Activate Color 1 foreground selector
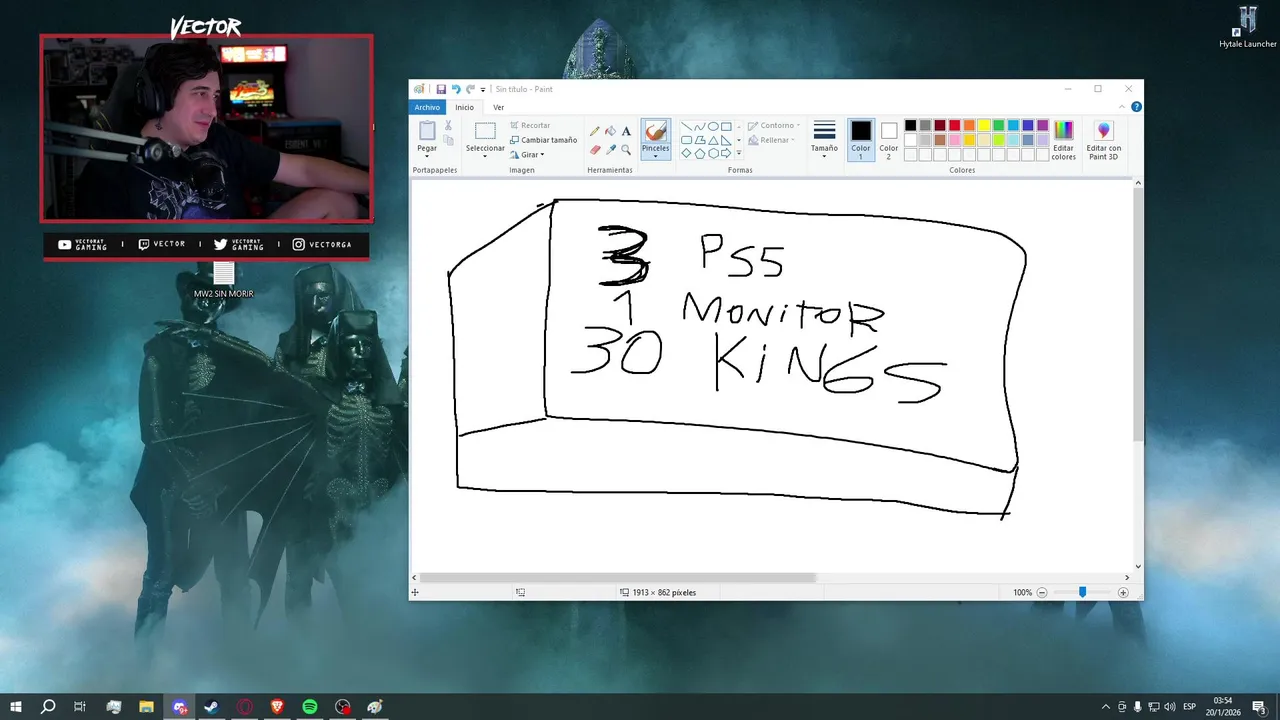 (861, 140)
